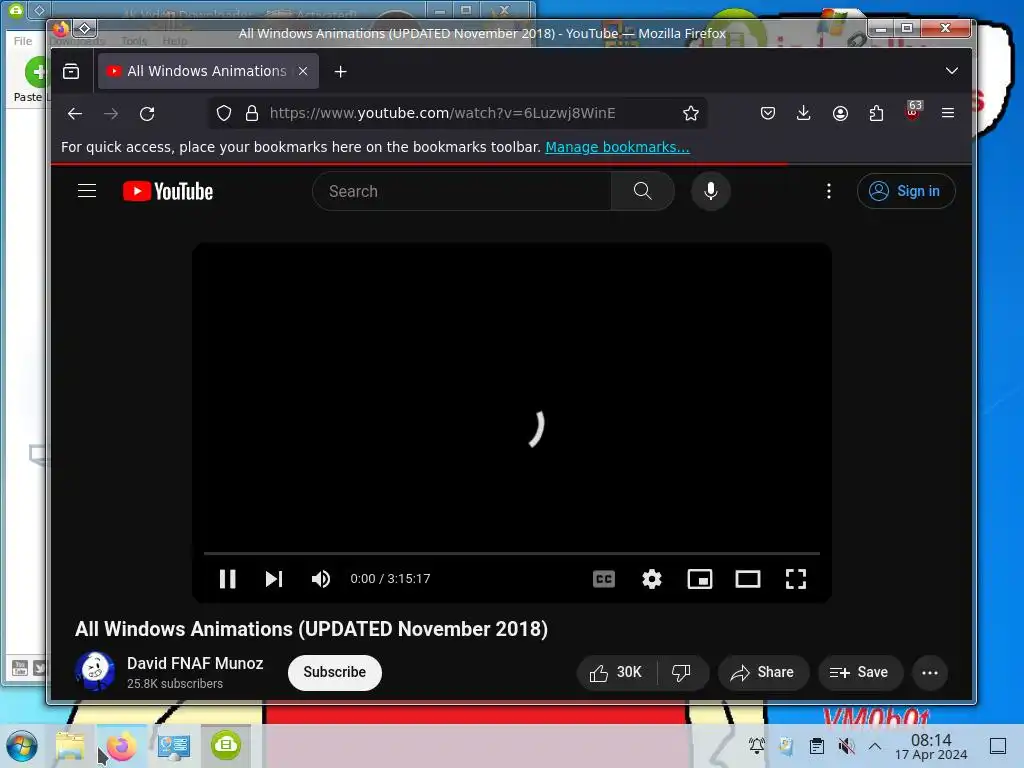This screenshot has width=1024, height=768.
Task: Open more actions ellipsis below video
Action: click(930, 673)
